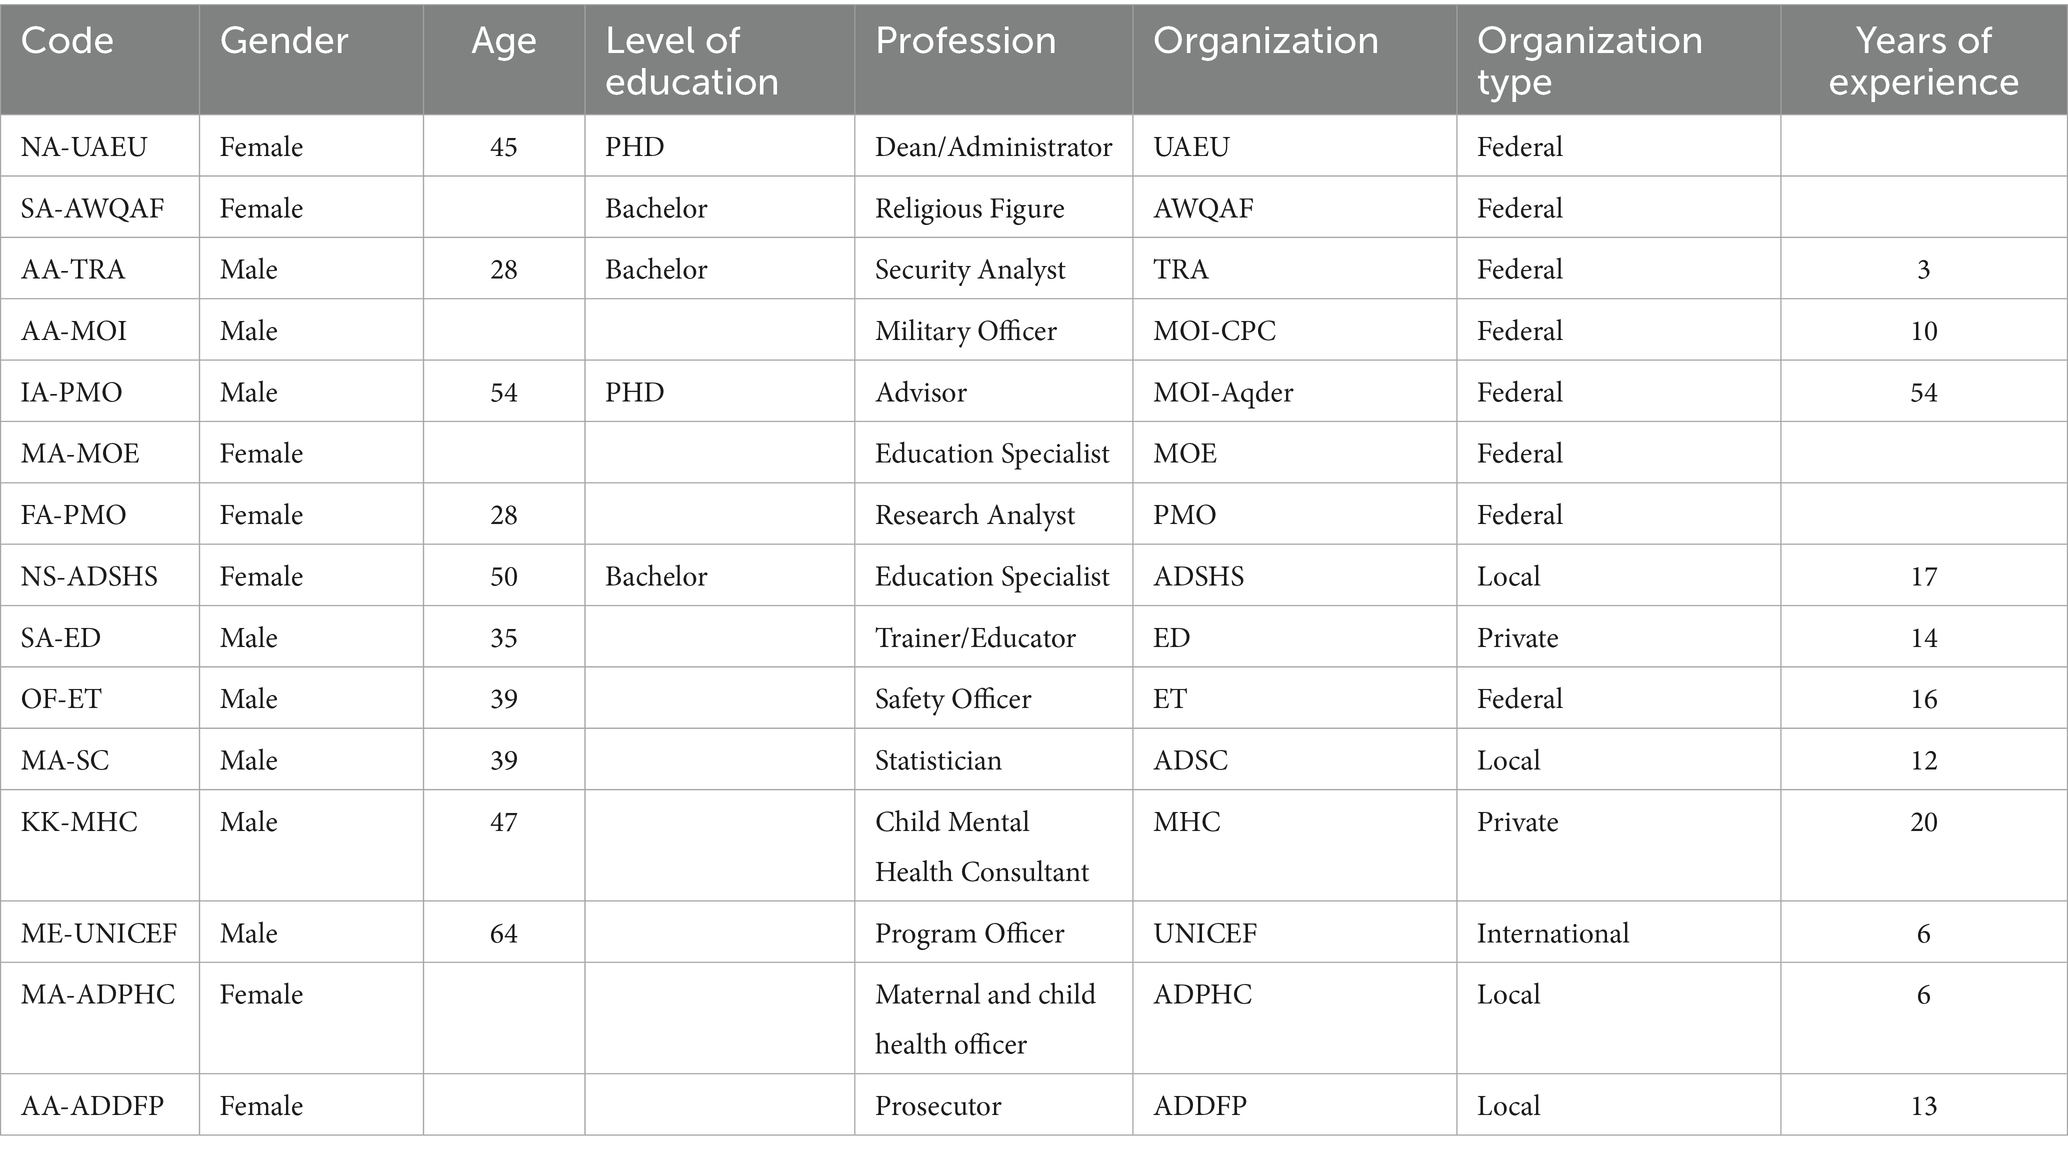The width and height of the screenshot is (2068, 1153).
Task: Select the KK-MHC code cell
Action: point(79,822)
